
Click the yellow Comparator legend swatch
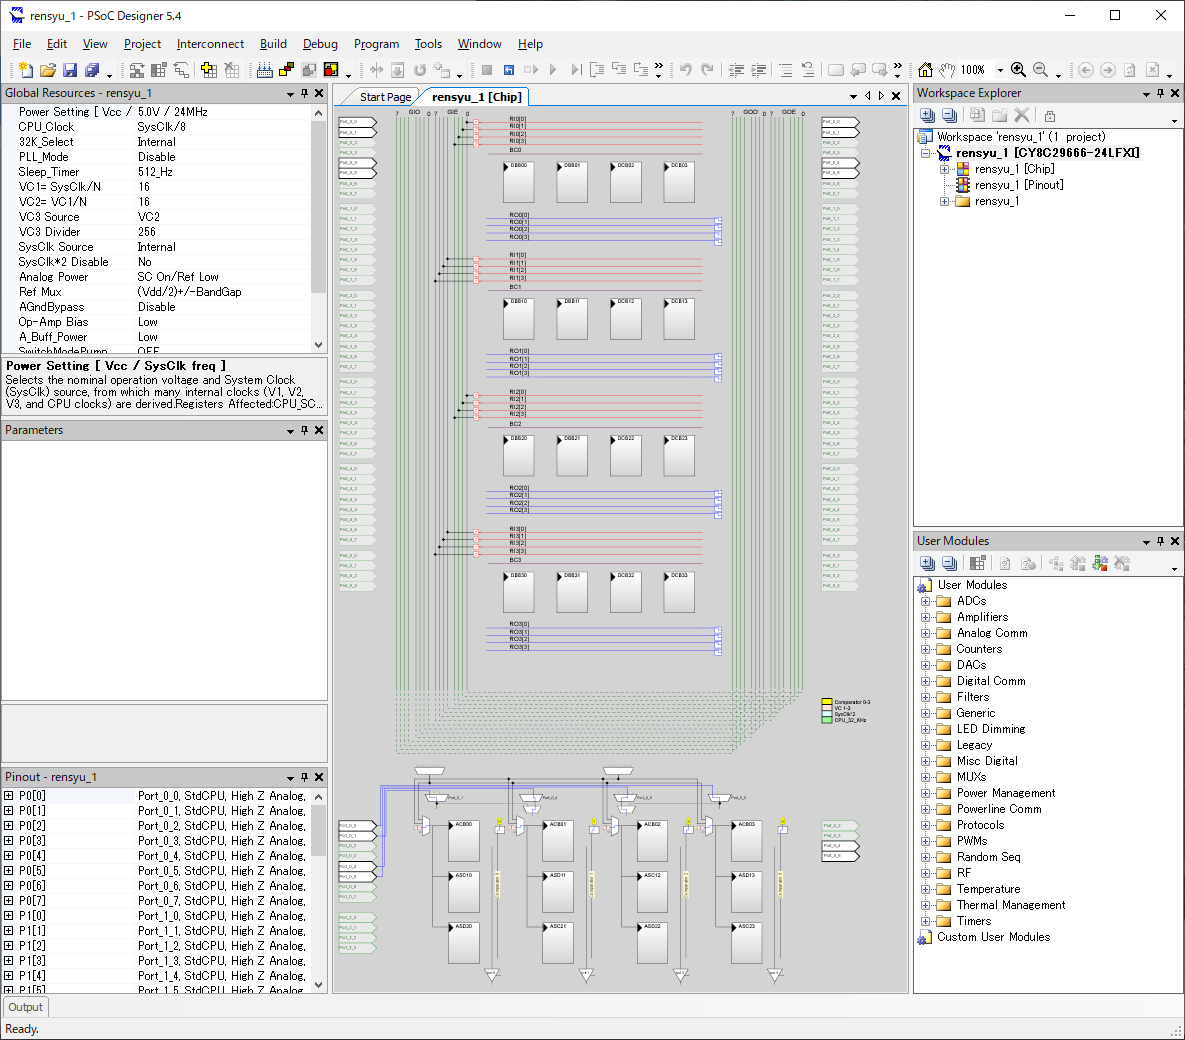coord(827,702)
